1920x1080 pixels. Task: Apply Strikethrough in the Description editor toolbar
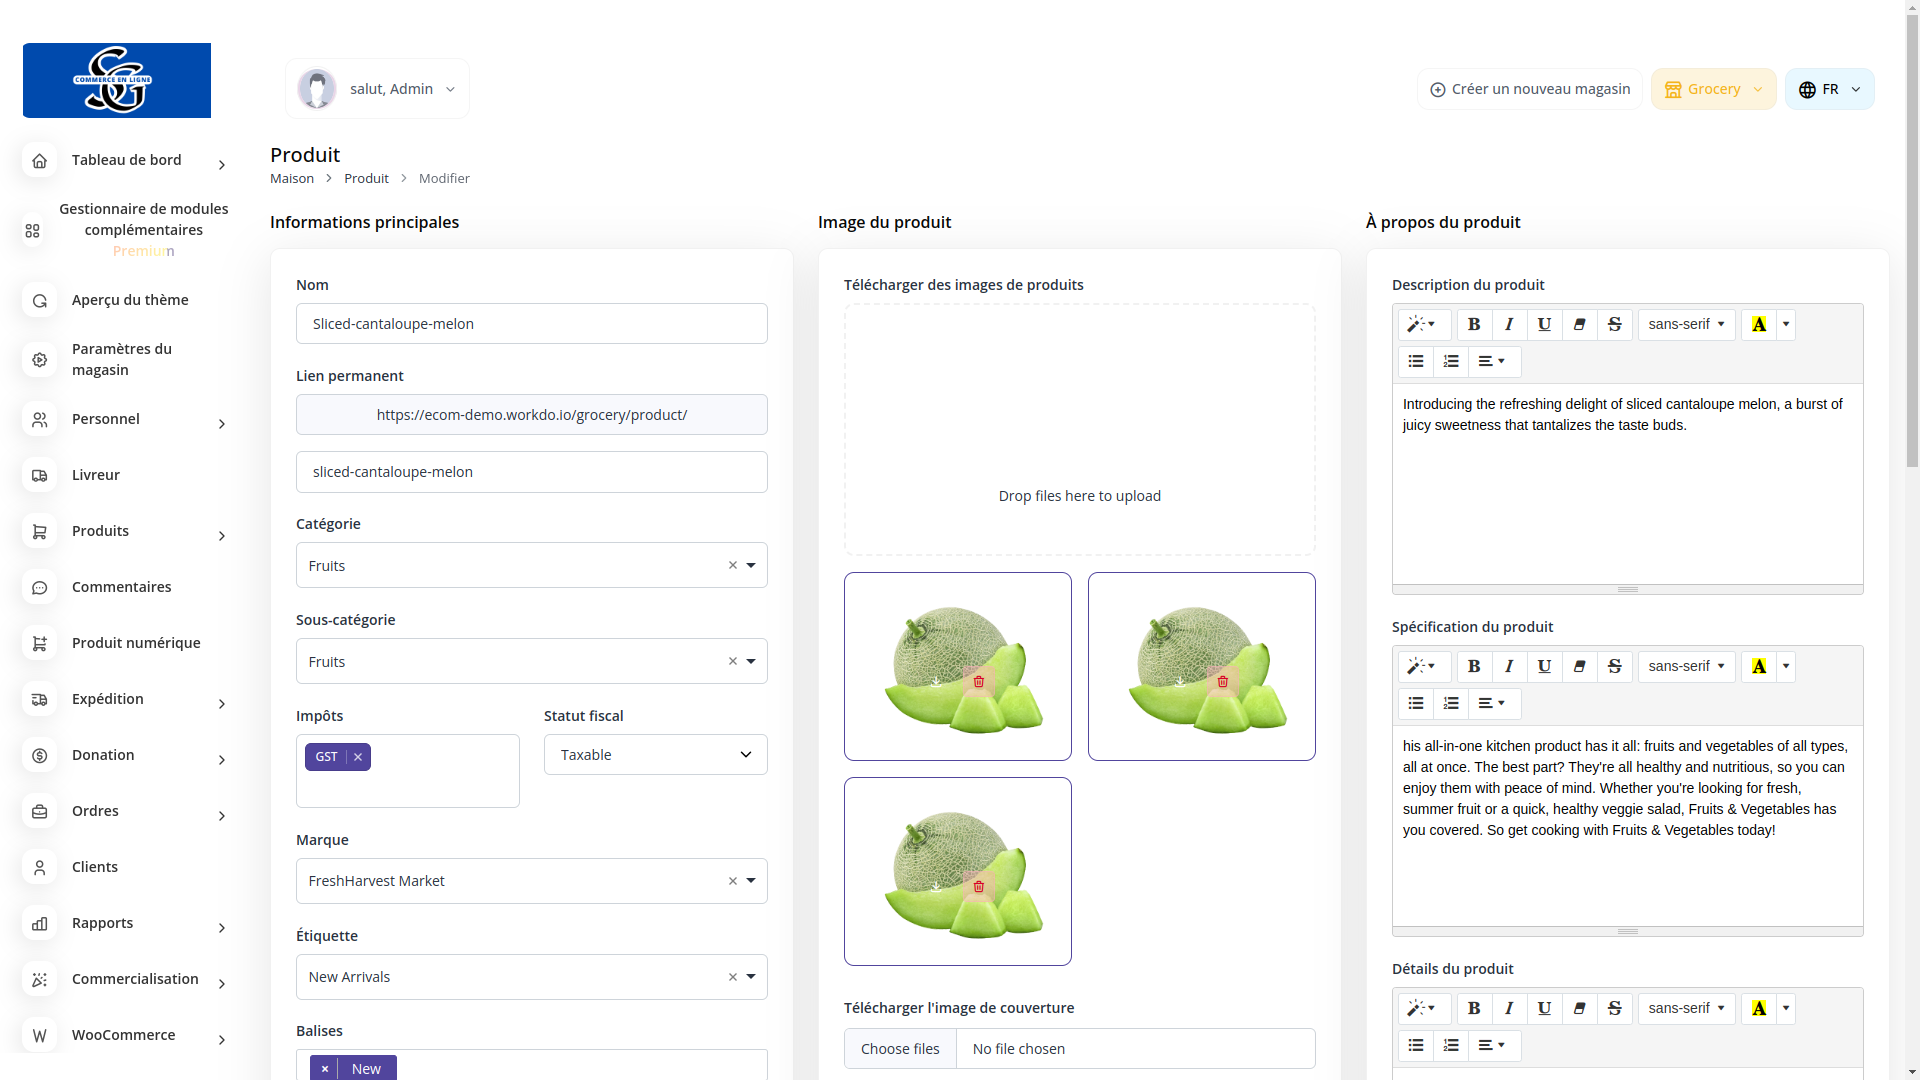[1614, 325]
